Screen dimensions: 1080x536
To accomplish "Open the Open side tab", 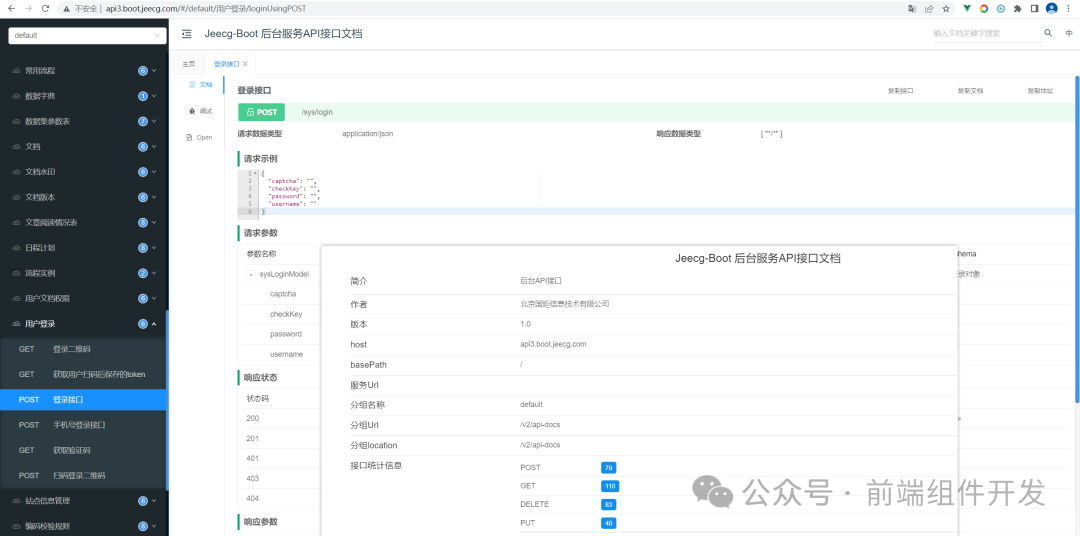I will (199, 137).
